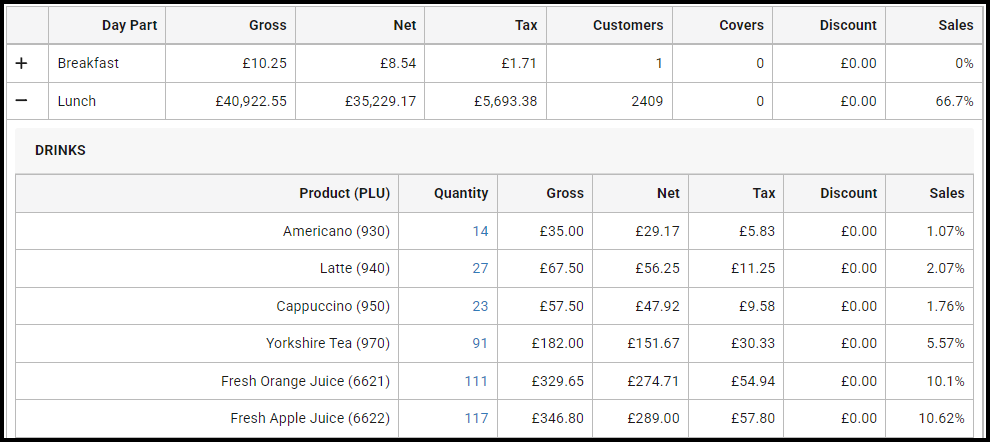This screenshot has width=990, height=442.
Task: Open Latte quantity link 27
Action: click(x=480, y=268)
